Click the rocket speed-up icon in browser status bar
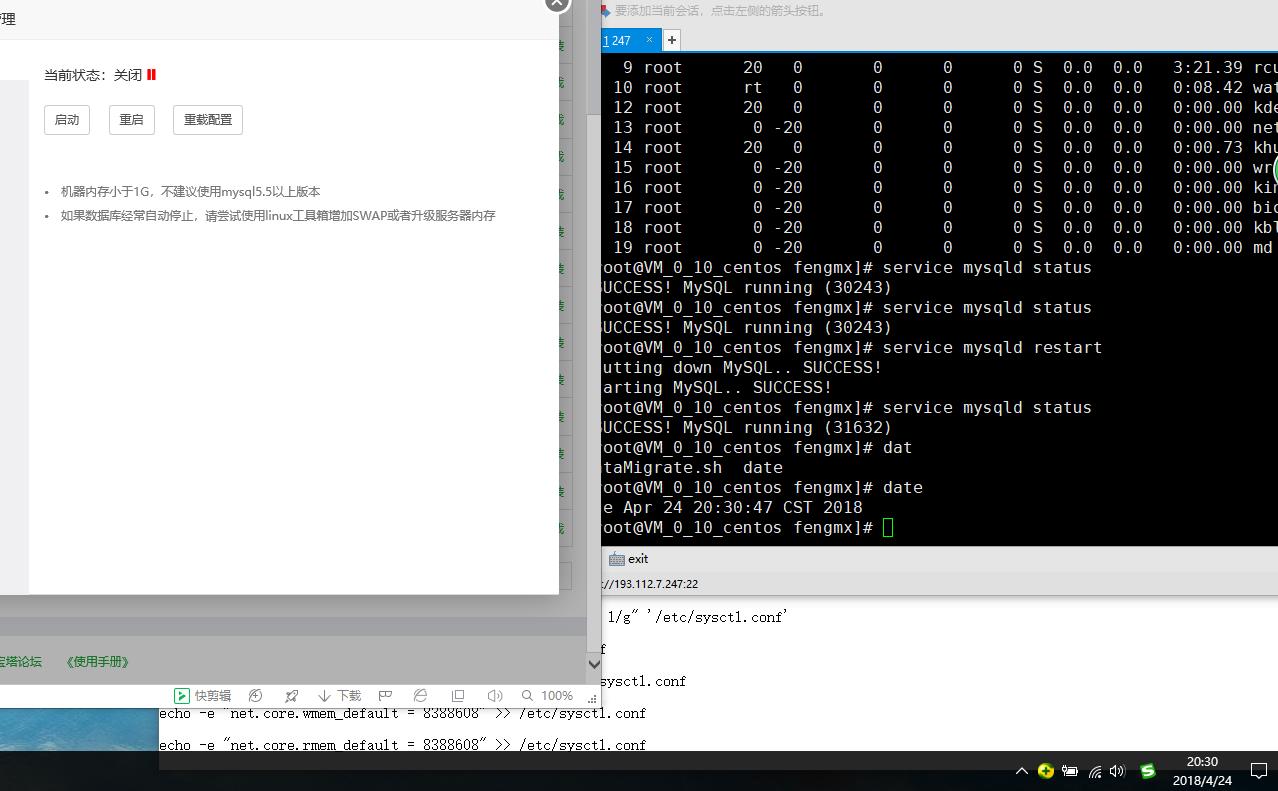 (x=291, y=696)
